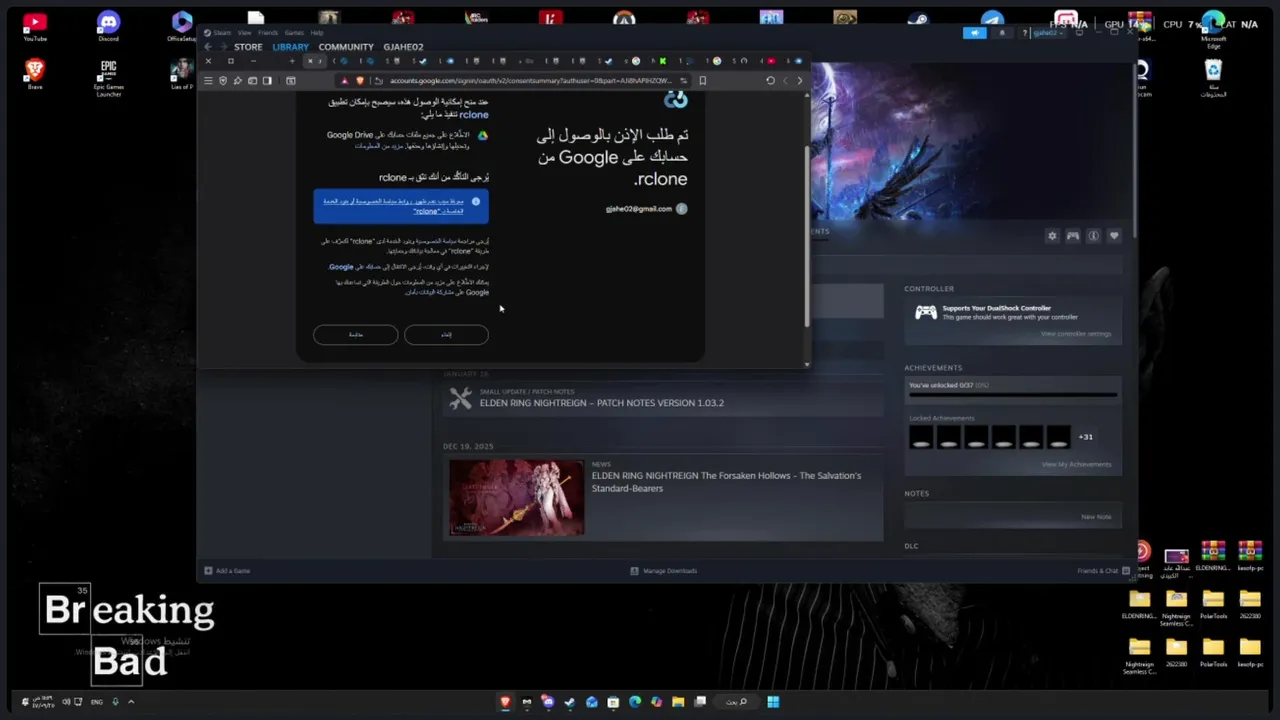Open Manage Downloads in Steam
Screen dimensions: 1280x720
click(x=664, y=571)
